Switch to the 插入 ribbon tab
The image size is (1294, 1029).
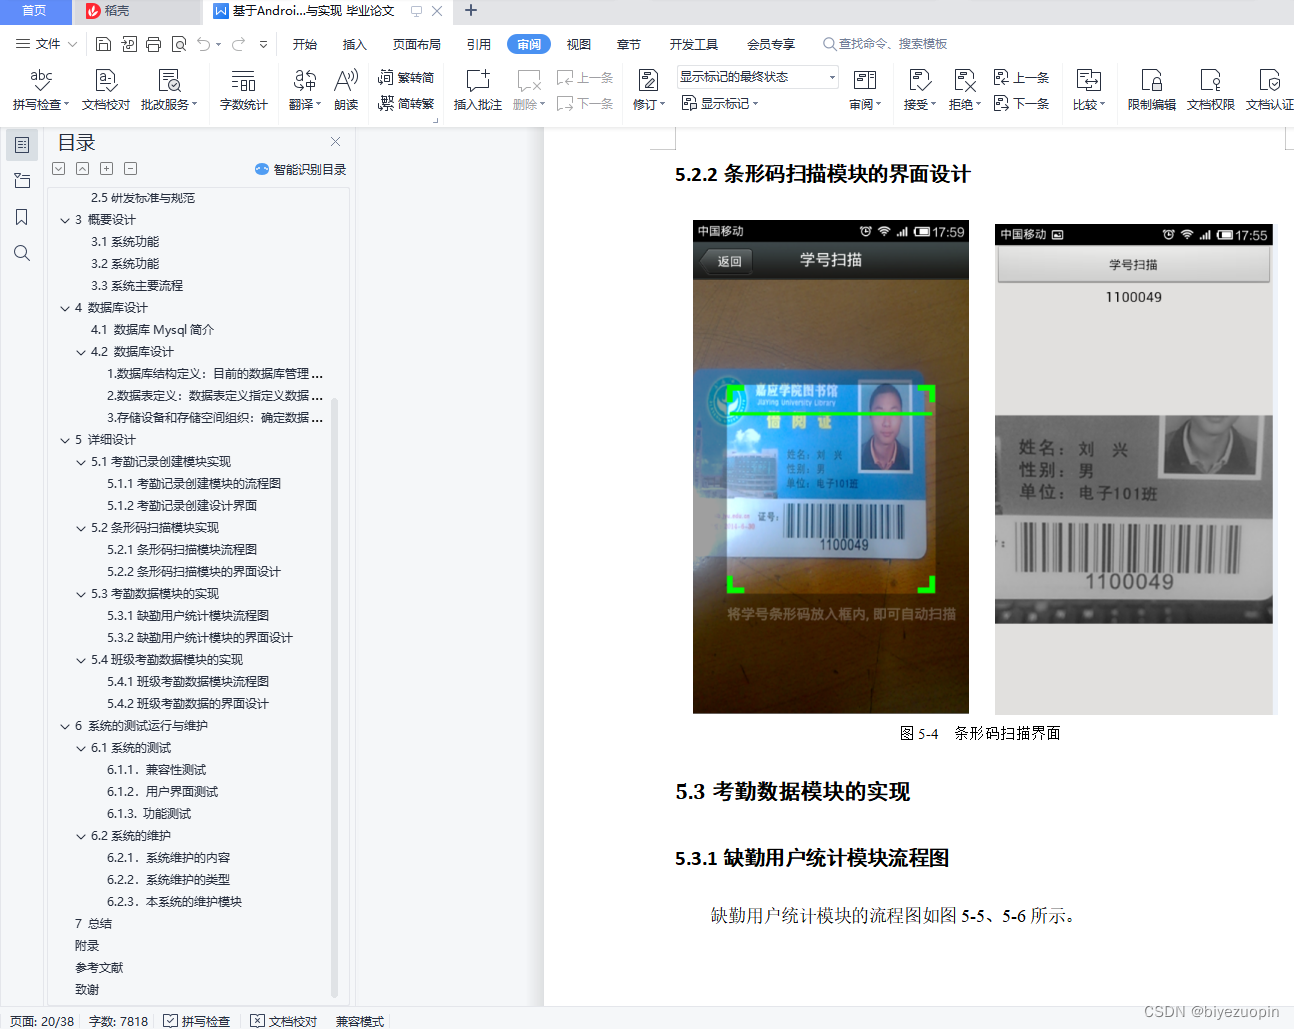pos(355,44)
